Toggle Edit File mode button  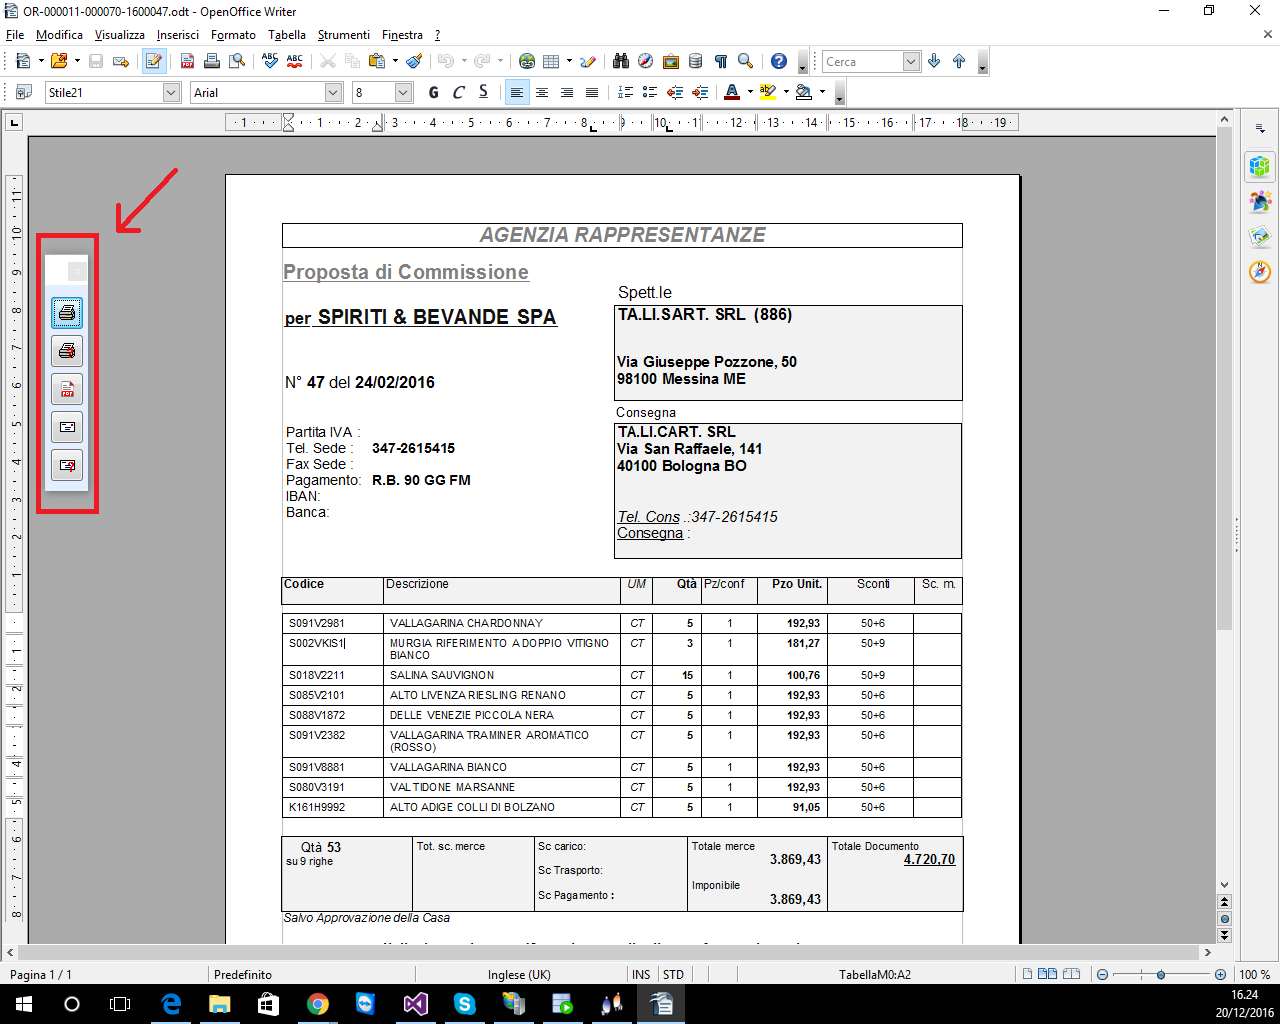tap(153, 61)
